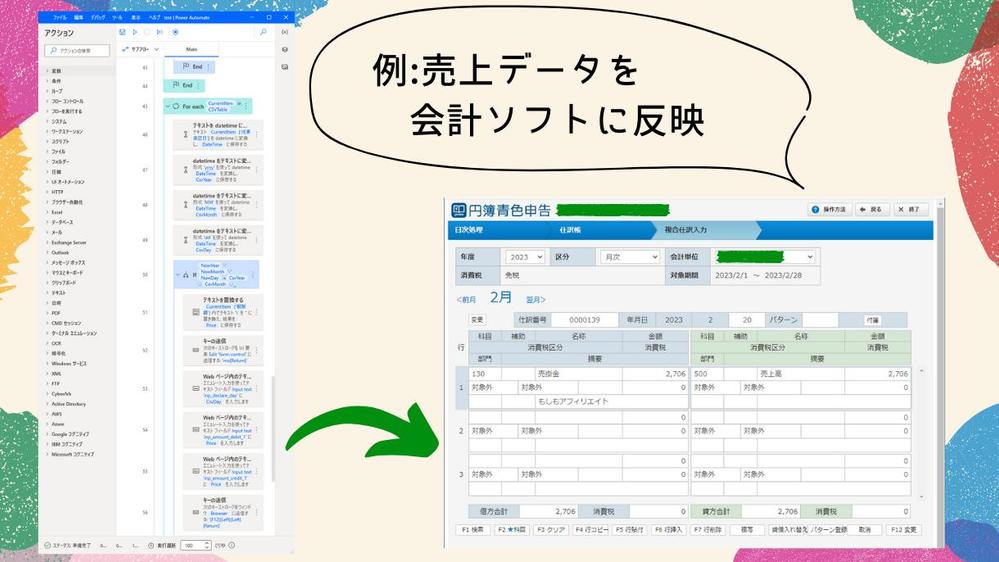Image resolution: width=999 pixels, height=562 pixels.
Task: Click the もしもアフィリエイト summary field
Action: pyautogui.click(x=610, y=401)
